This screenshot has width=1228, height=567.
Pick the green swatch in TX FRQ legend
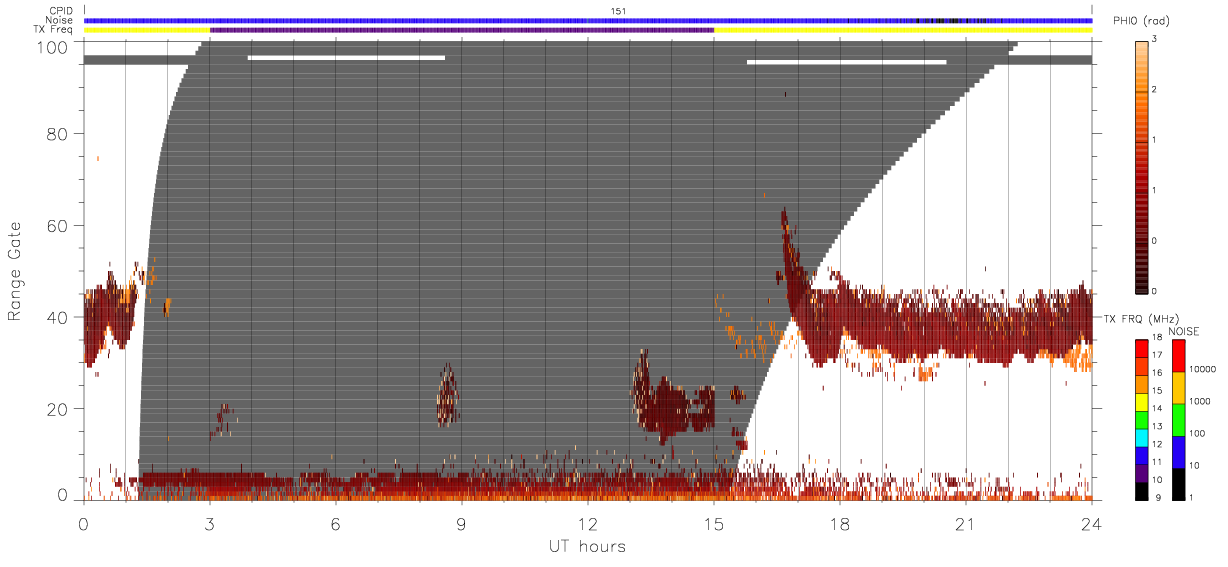coord(1142,421)
